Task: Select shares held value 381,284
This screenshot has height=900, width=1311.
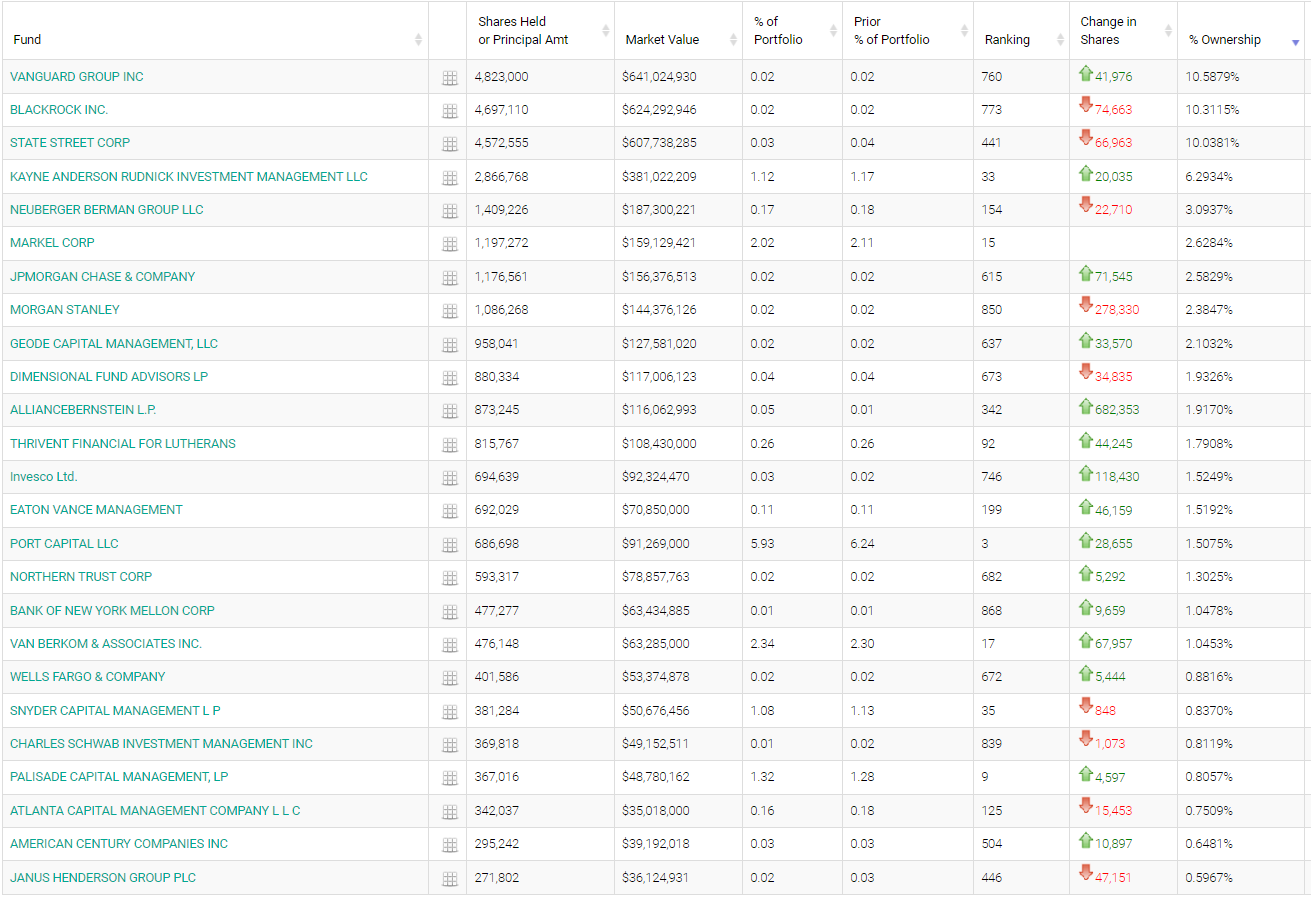Action: [x=497, y=711]
